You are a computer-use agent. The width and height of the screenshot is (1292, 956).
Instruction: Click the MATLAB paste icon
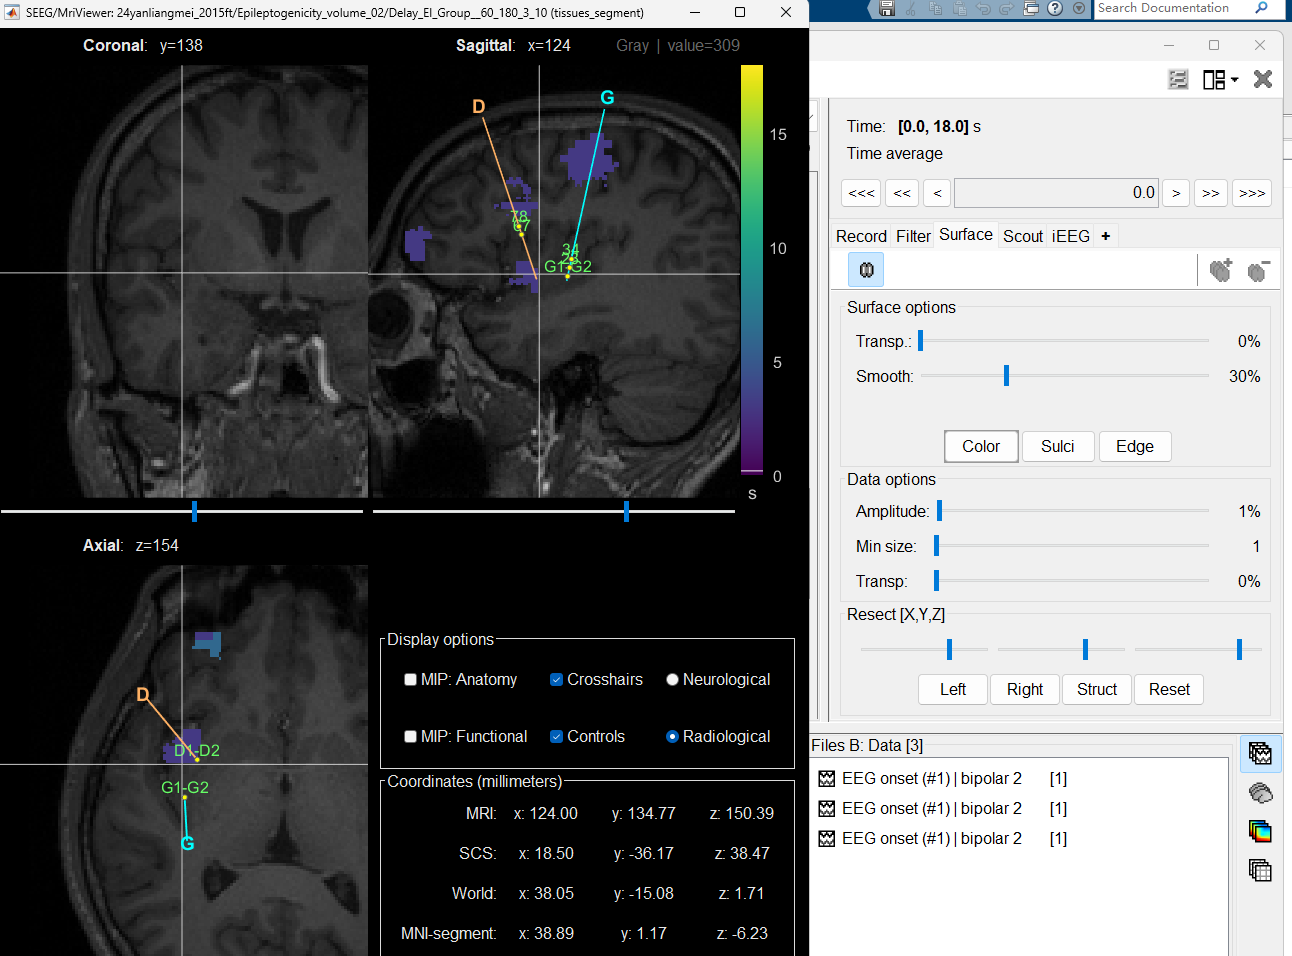point(959,8)
